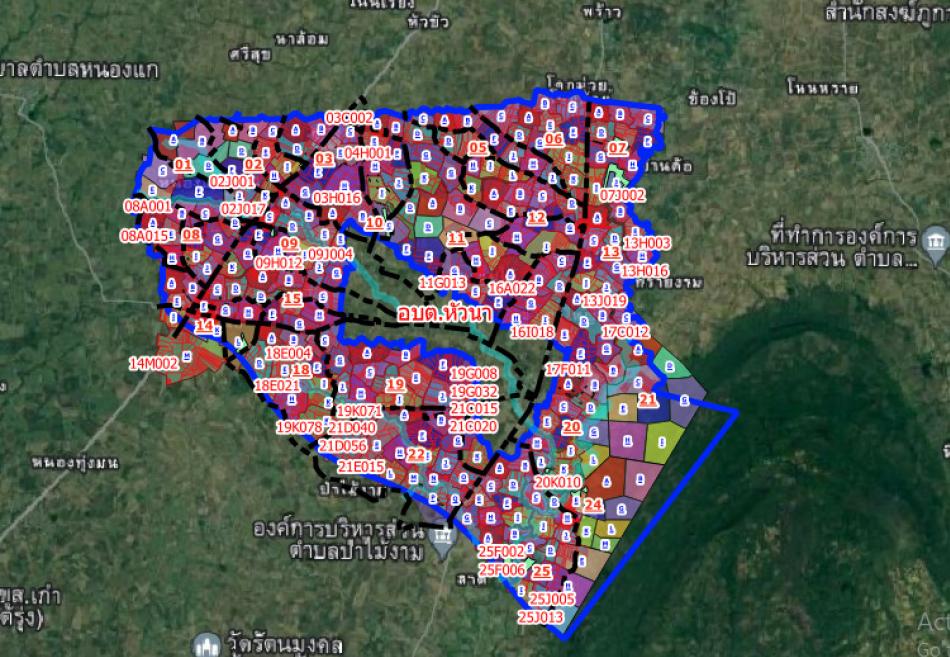This screenshot has width=950, height=657.
Task: Click the zone 24 underlined label
Action: point(593,505)
